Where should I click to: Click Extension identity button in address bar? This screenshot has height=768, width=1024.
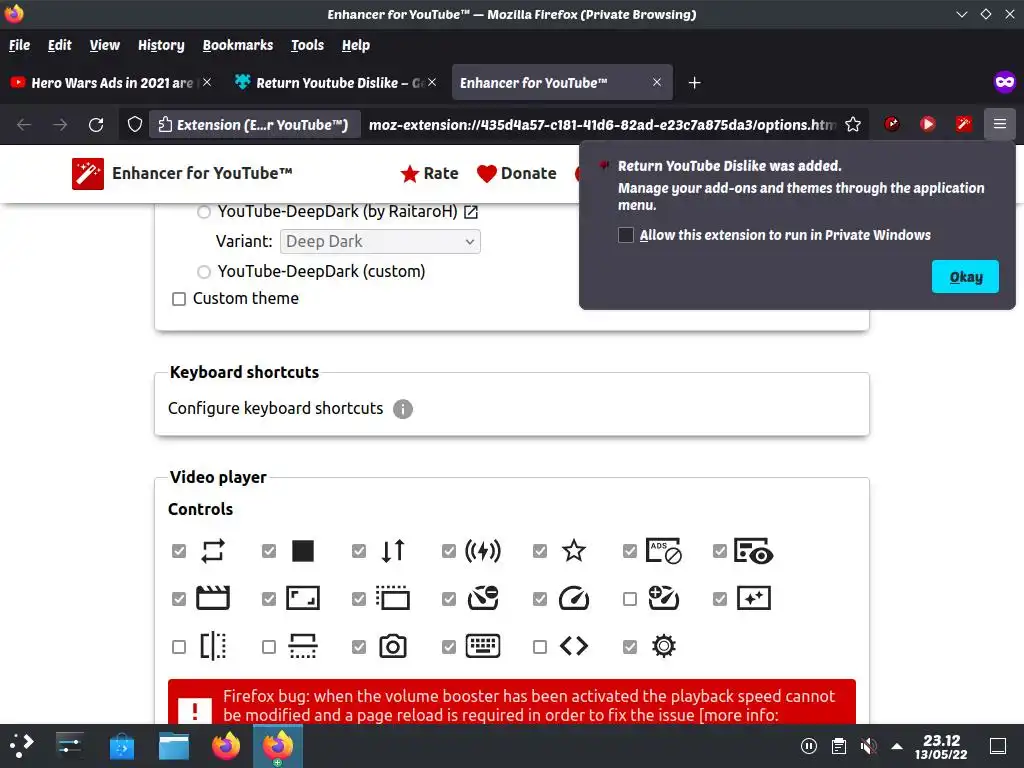tap(255, 124)
